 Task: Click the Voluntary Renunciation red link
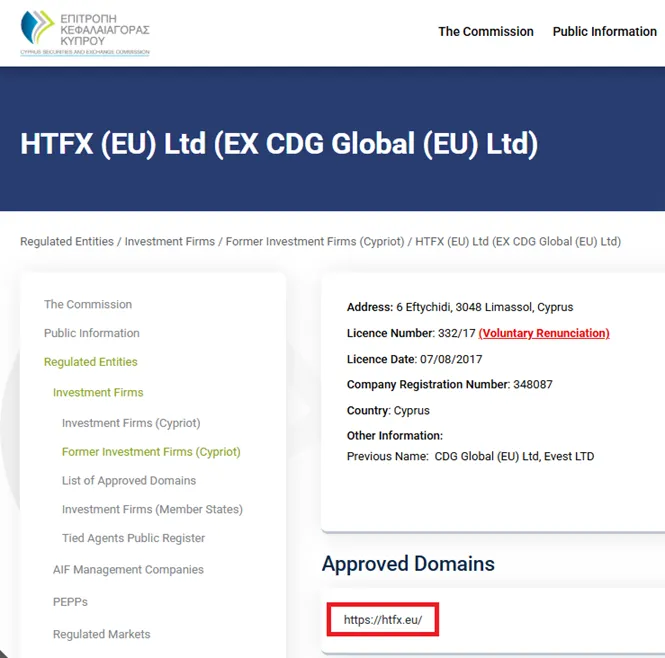[x=544, y=333]
